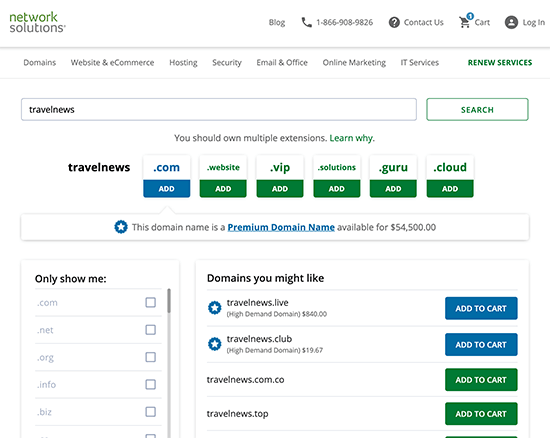Screen dimensions: 550x438
Task: Add travelnews.live to cart
Action: [x=481, y=308]
